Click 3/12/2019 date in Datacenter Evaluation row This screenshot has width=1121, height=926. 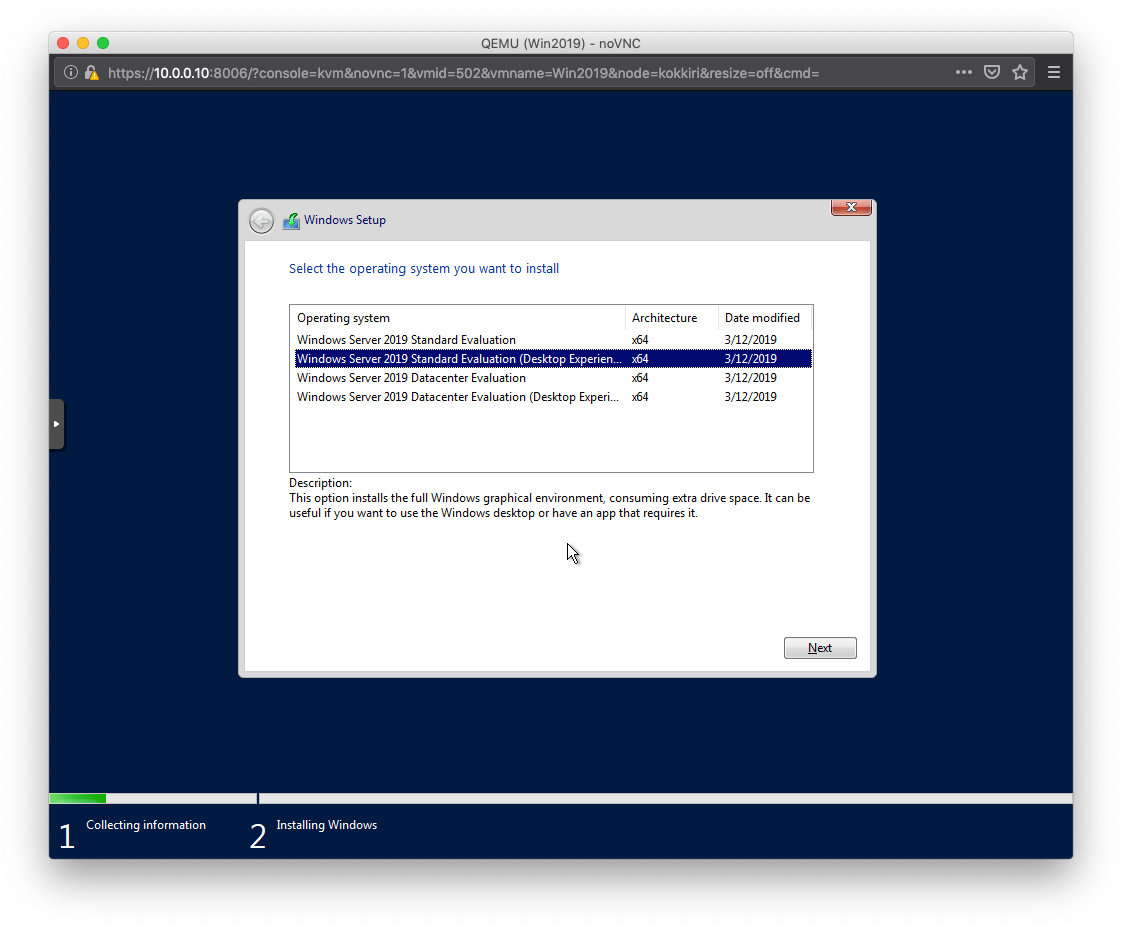750,378
